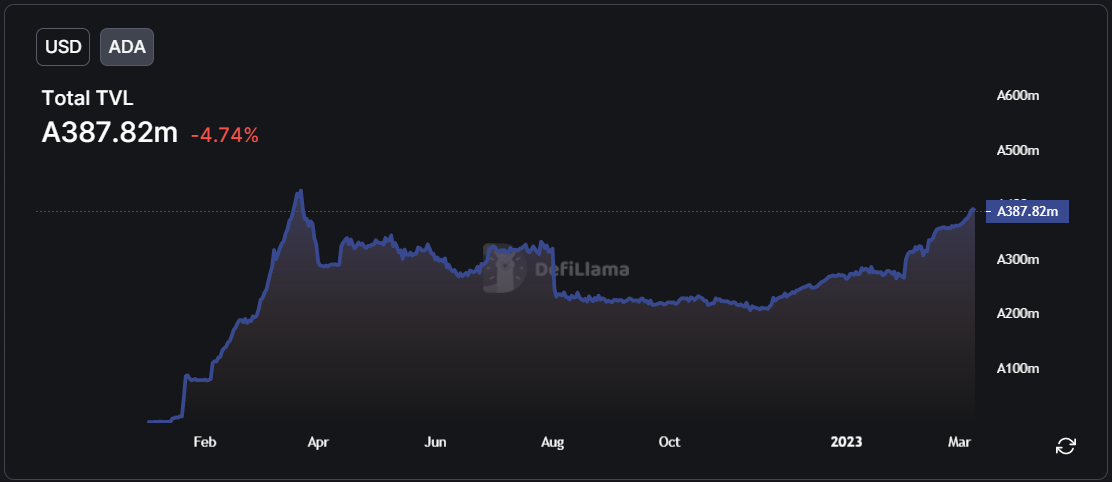
Task: Click the A600m axis label
Action: (x=1018, y=96)
